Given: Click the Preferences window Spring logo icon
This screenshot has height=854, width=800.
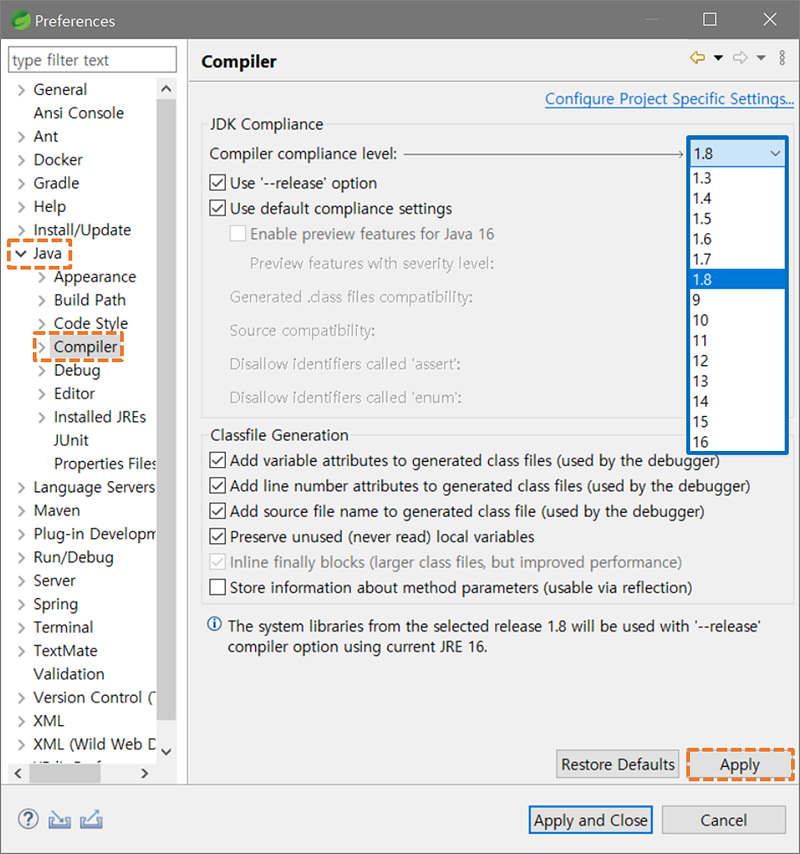Looking at the screenshot, I should point(21,20).
